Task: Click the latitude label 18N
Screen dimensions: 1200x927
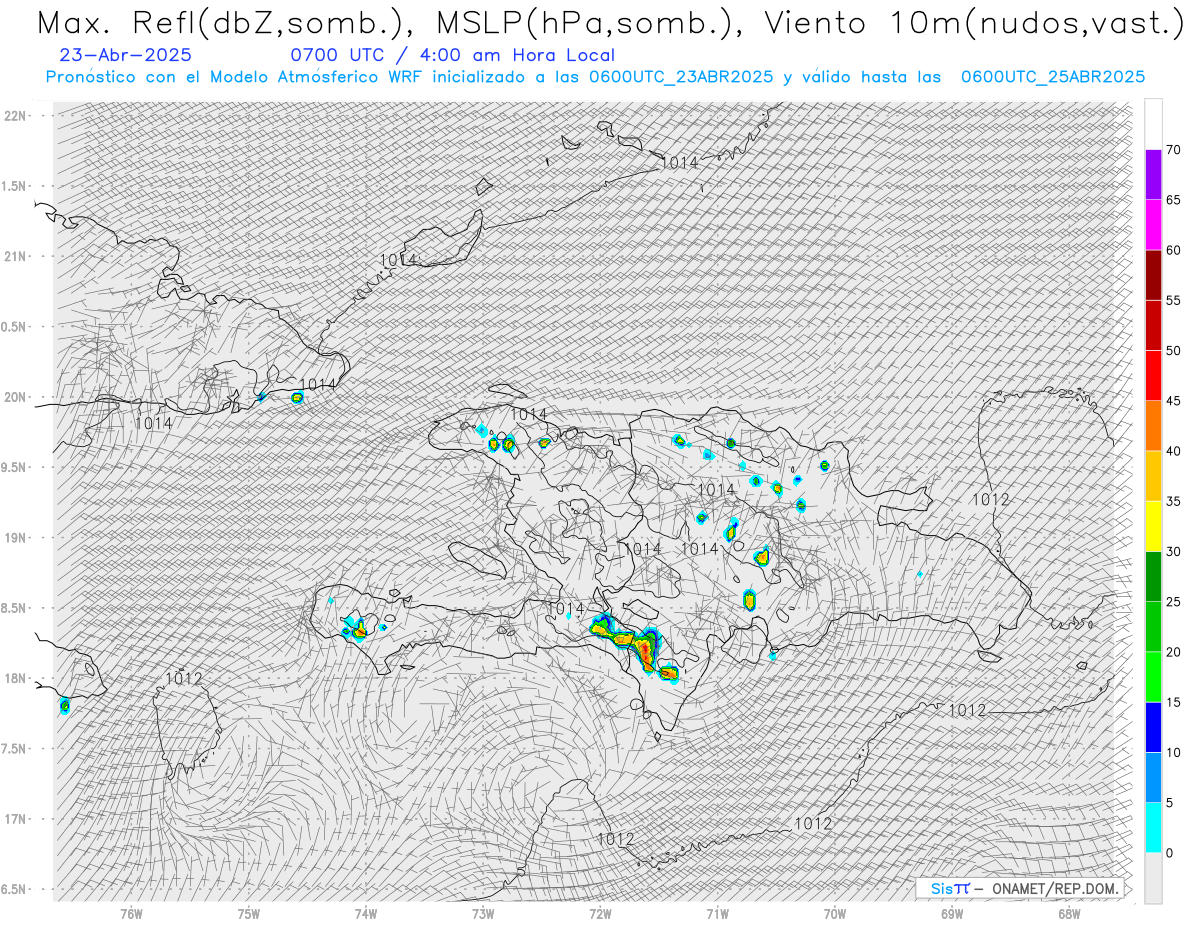Action: click(16, 679)
